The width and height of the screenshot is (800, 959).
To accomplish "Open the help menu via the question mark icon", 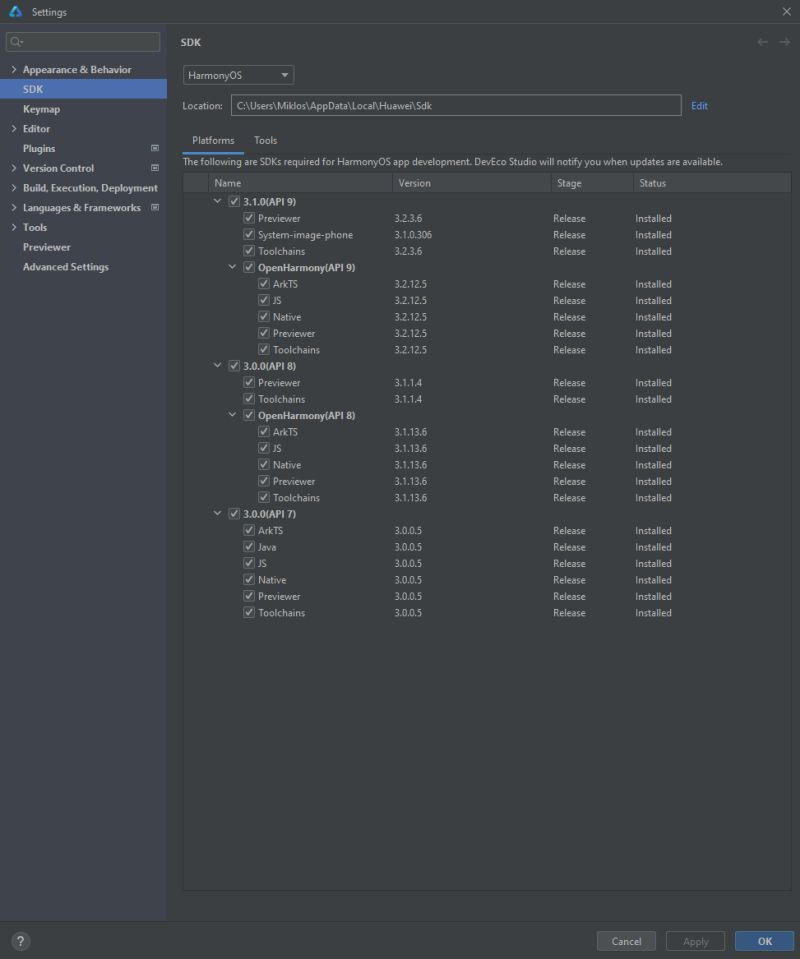I will (x=19, y=940).
